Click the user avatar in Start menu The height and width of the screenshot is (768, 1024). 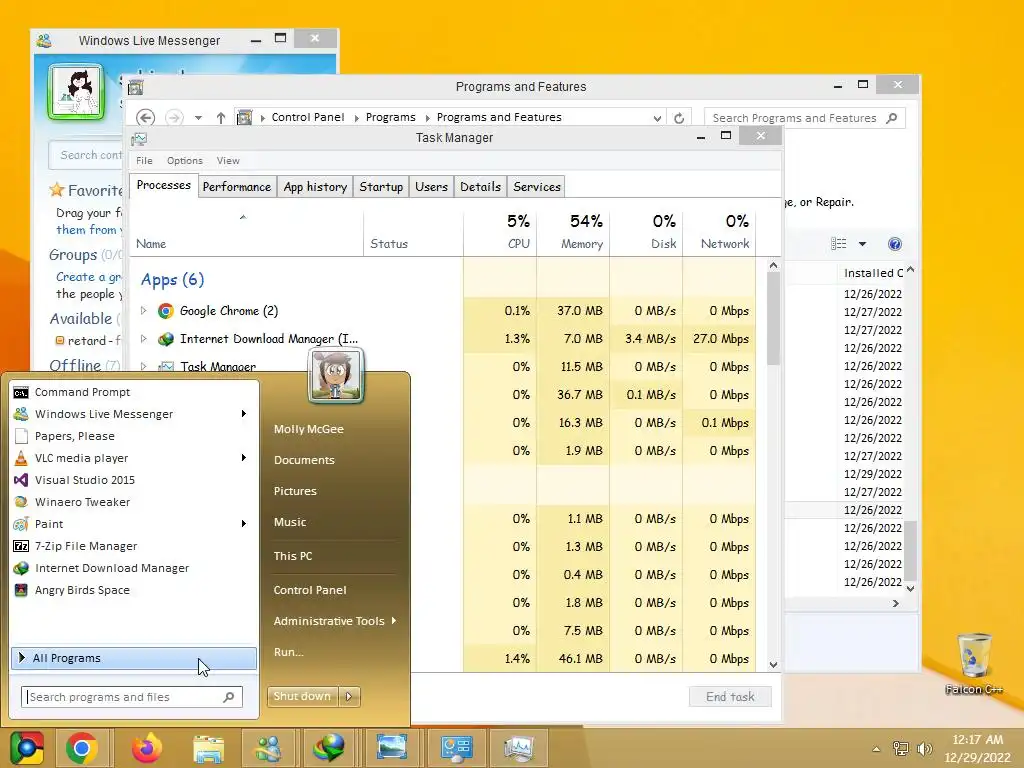[x=336, y=375]
